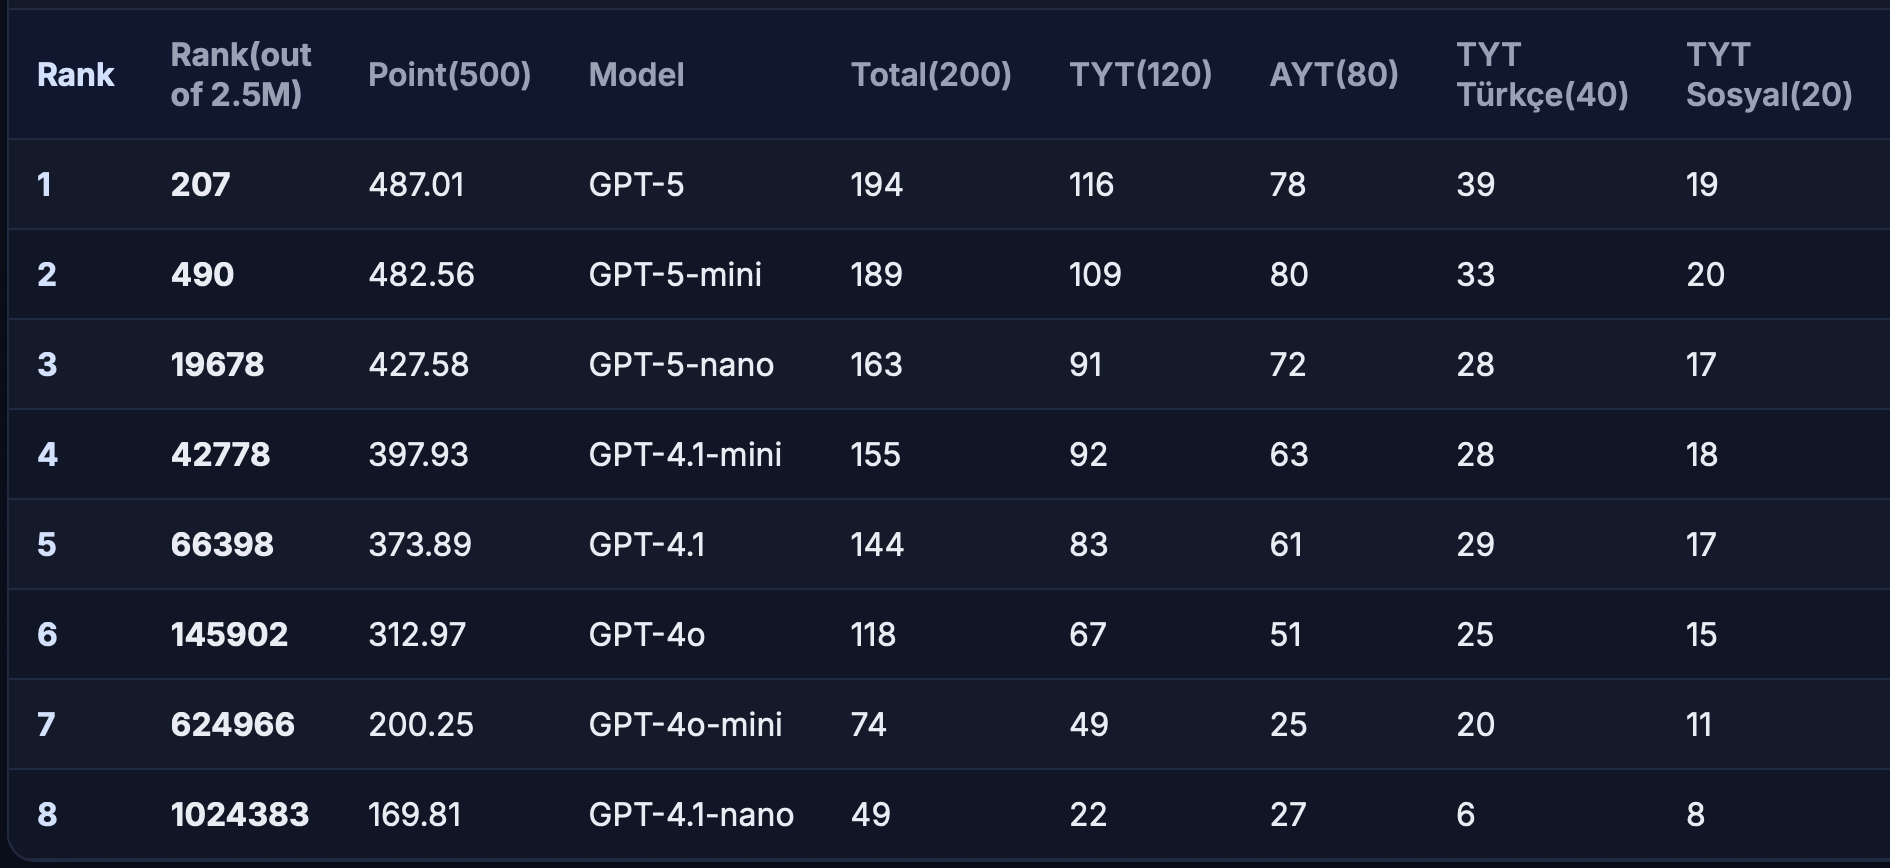Click the 1024383 rank value
The width and height of the screenshot is (1890, 868).
click(x=240, y=815)
